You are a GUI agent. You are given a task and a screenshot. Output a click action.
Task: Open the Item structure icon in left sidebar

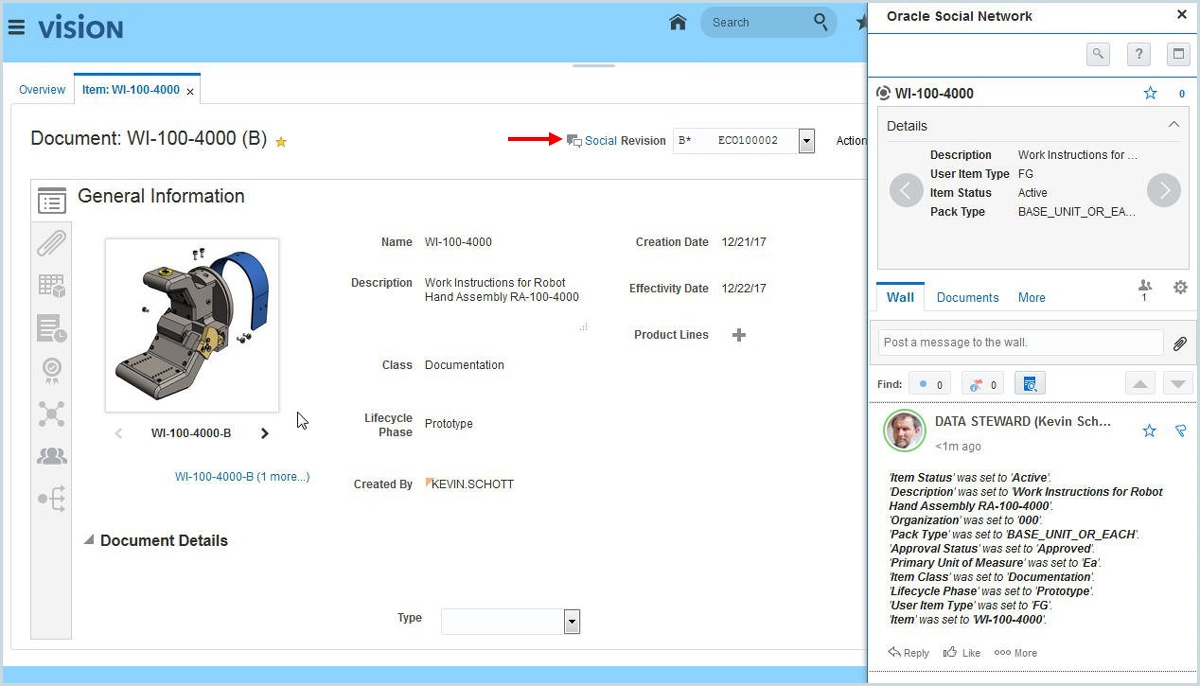[x=51, y=285]
